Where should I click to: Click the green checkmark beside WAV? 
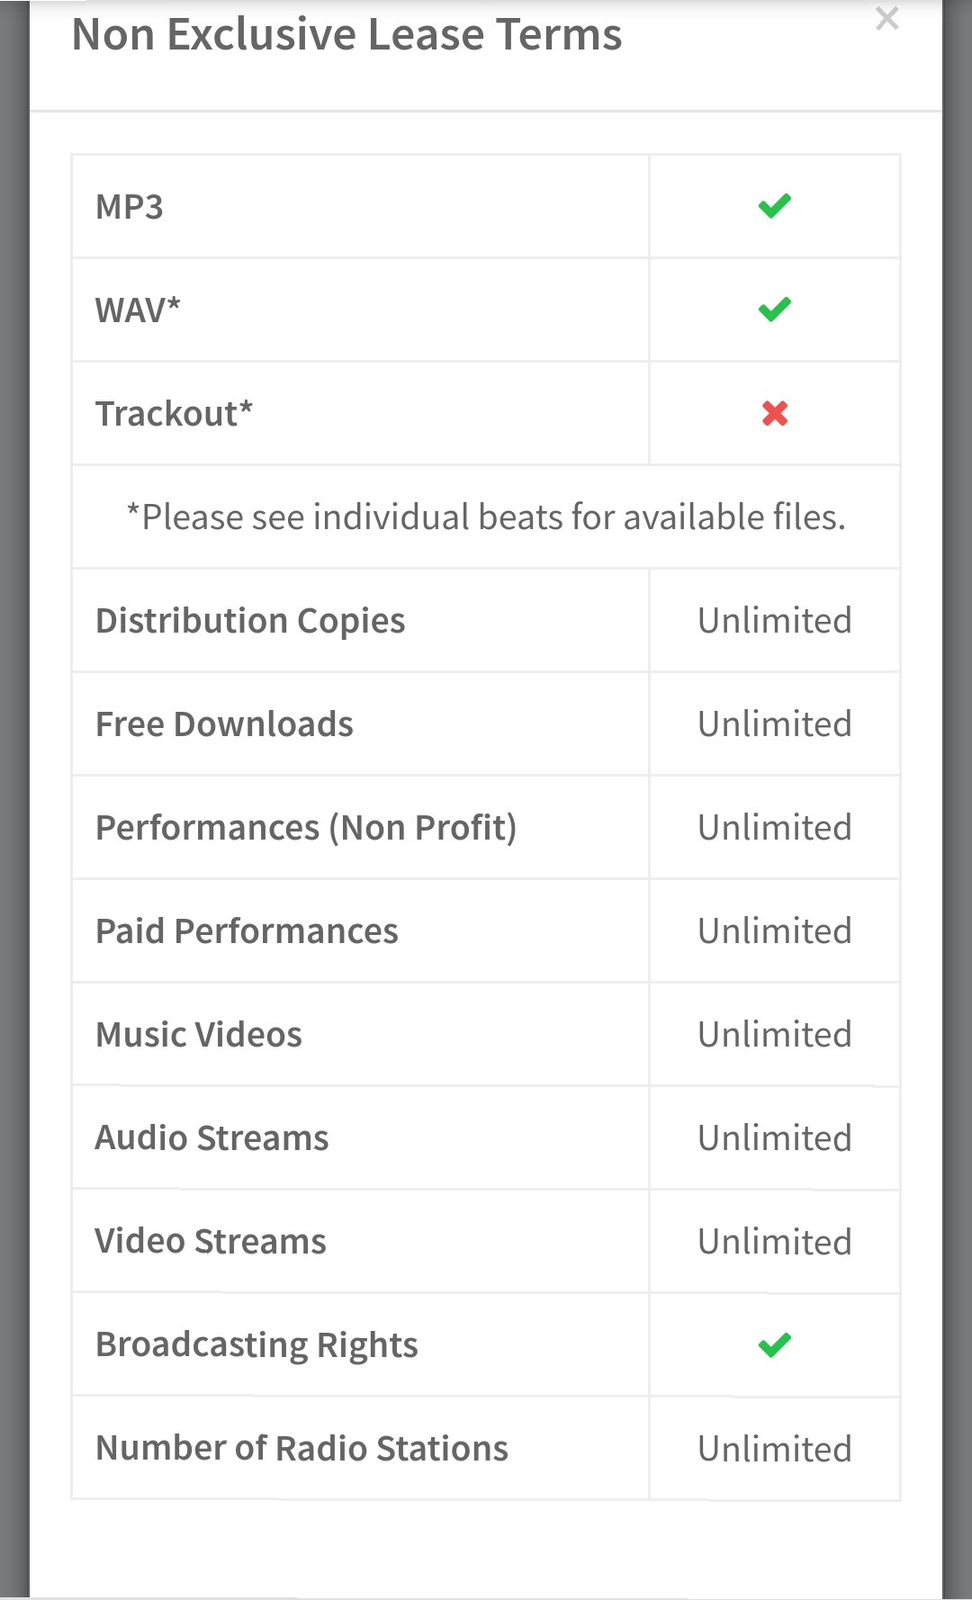pos(774,310)
